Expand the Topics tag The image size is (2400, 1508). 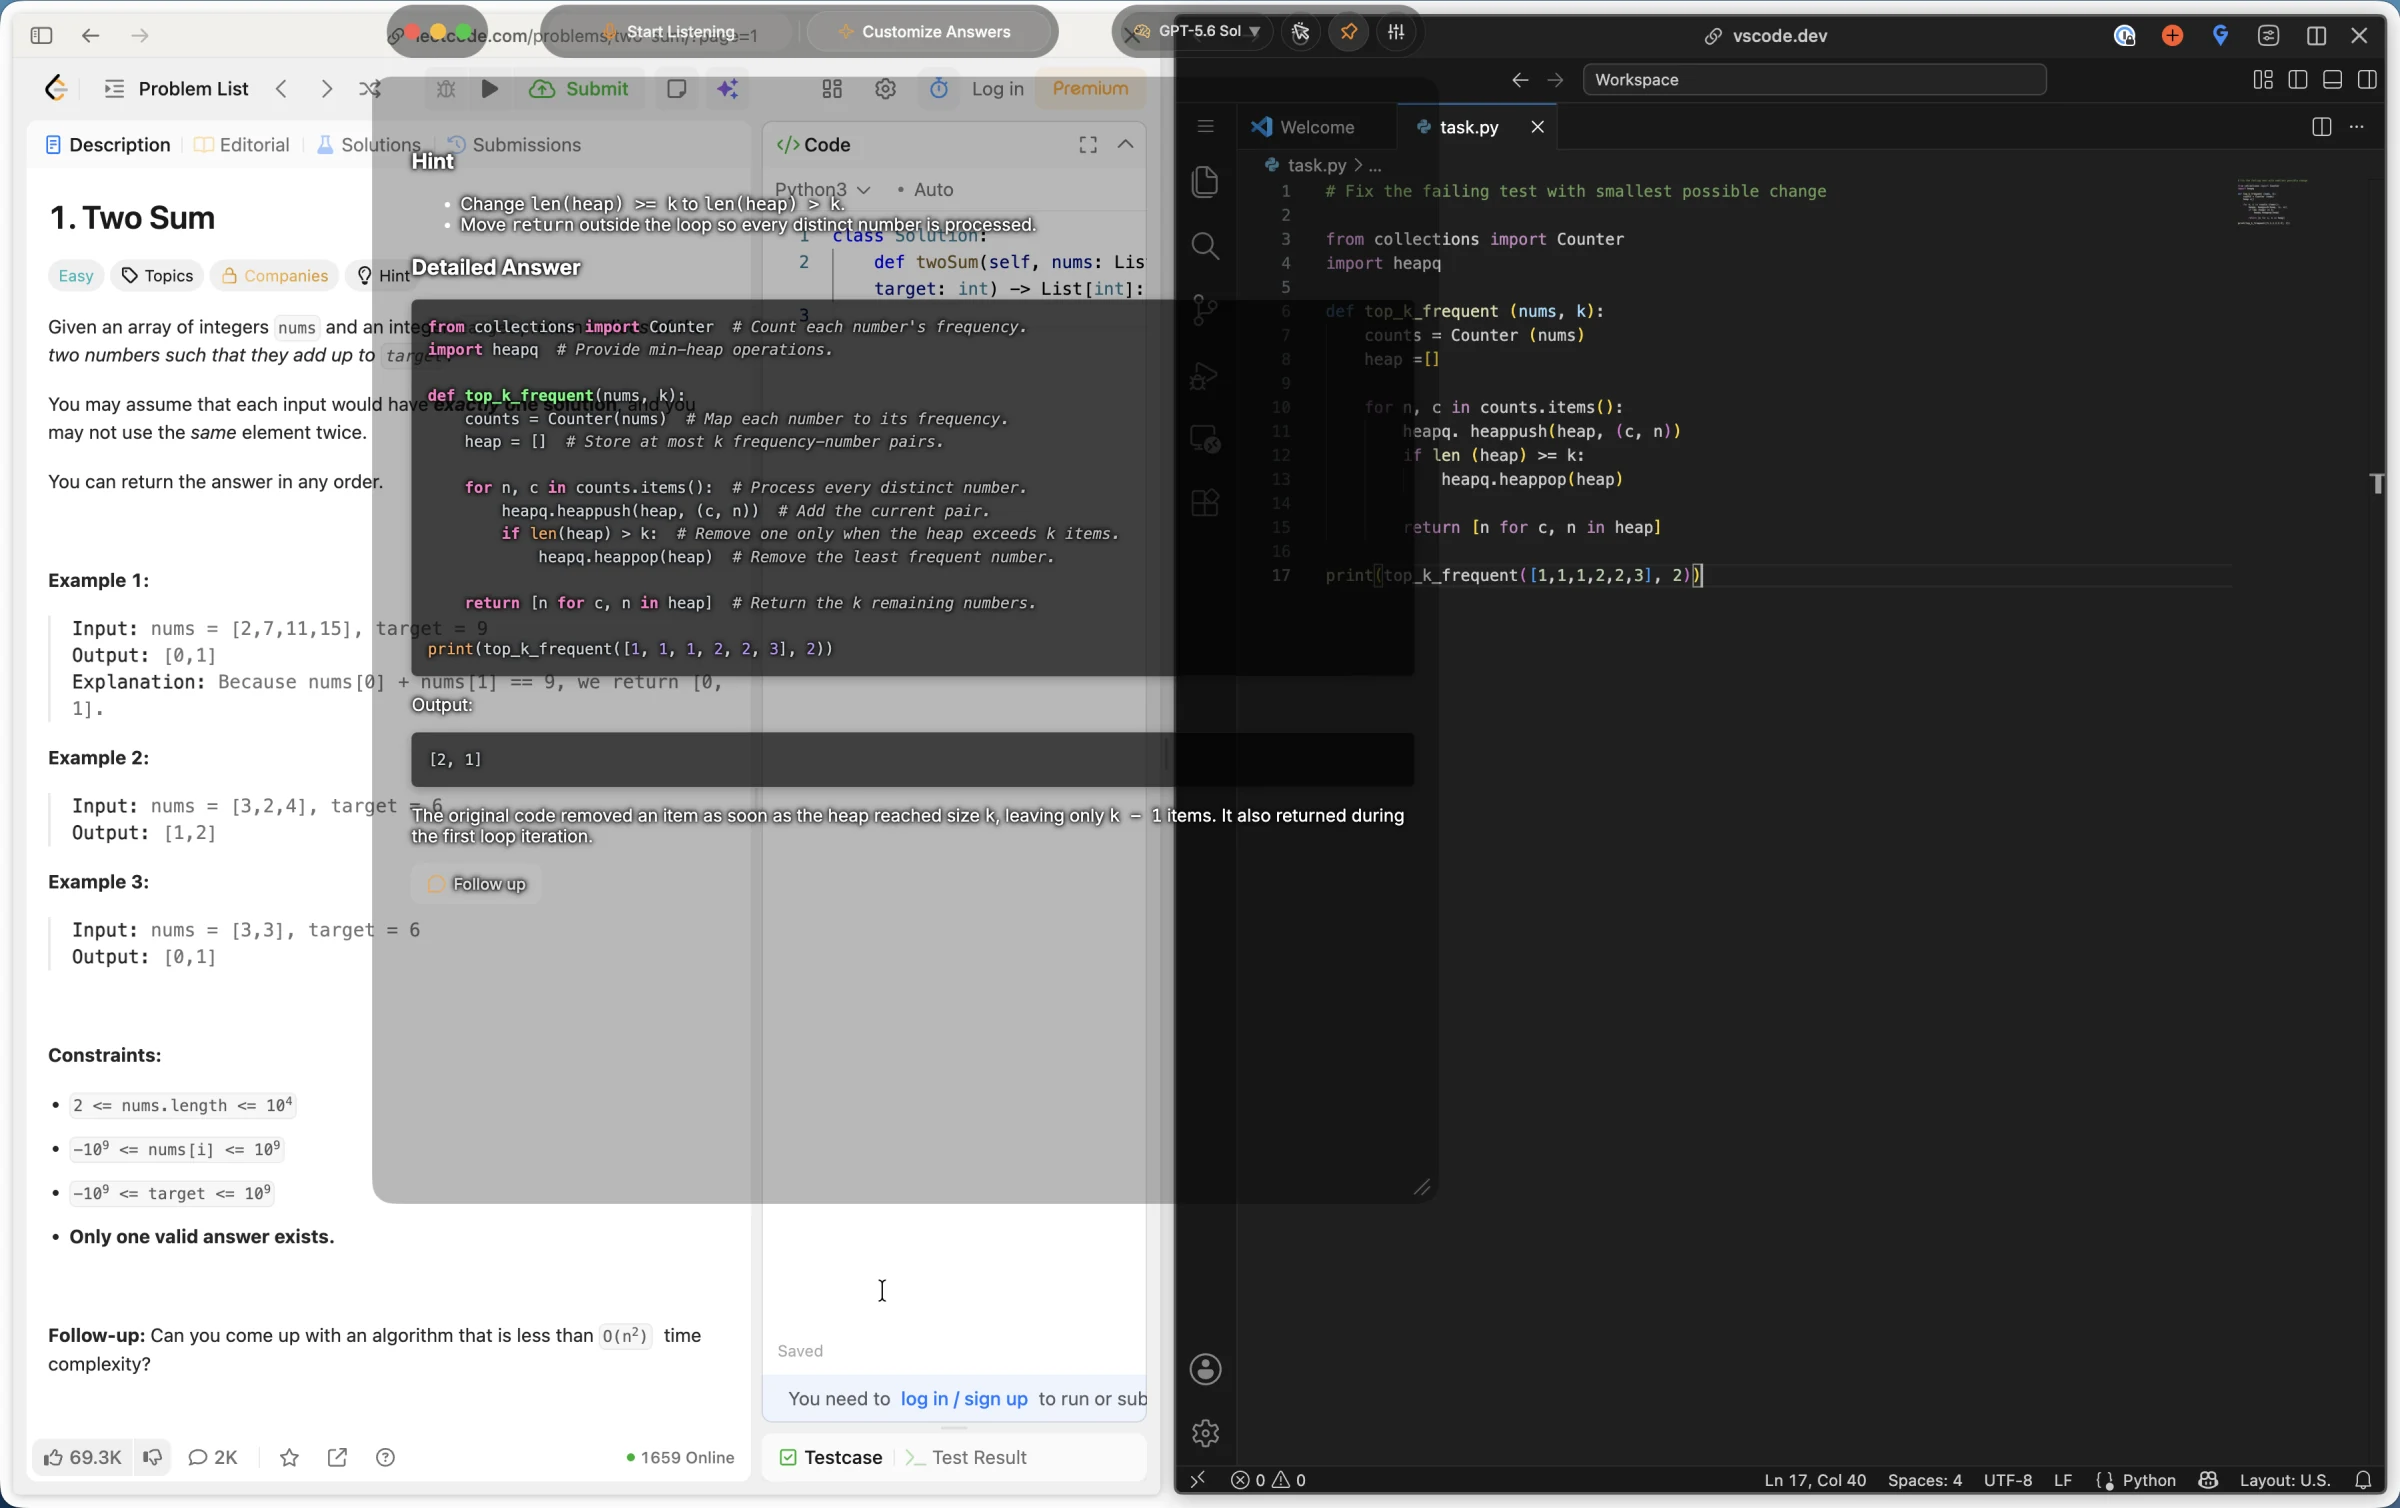click(157, 276)
